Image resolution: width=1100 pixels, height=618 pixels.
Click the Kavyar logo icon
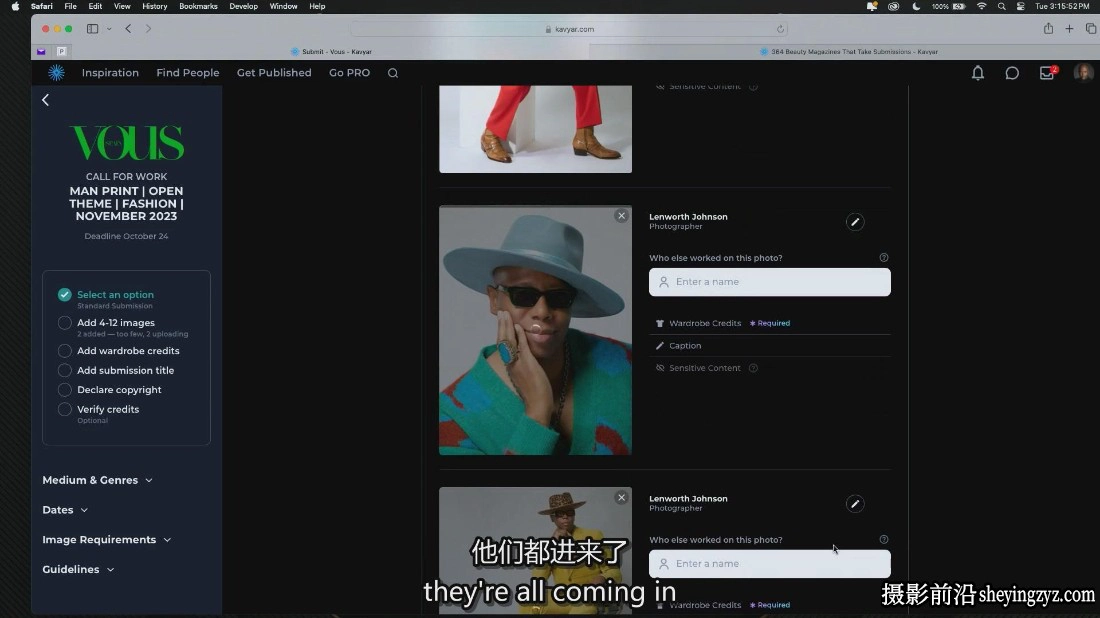coord(56,72)
